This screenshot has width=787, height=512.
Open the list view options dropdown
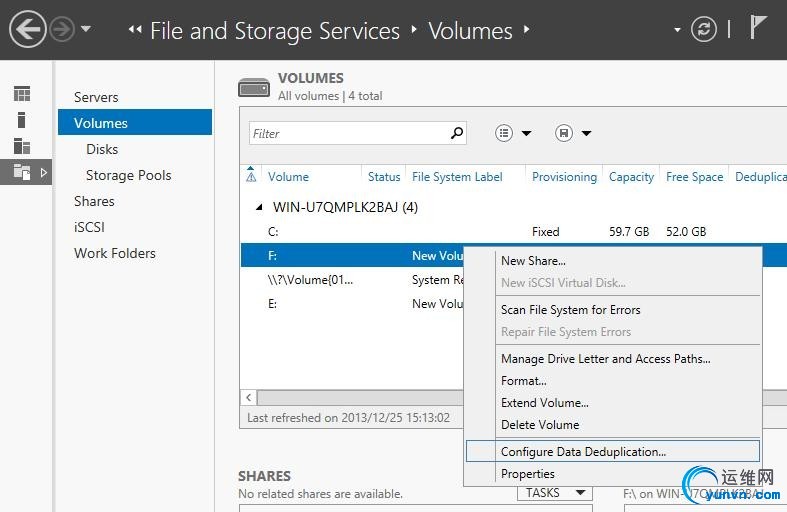pyautogui.click(x=514, y=133)
